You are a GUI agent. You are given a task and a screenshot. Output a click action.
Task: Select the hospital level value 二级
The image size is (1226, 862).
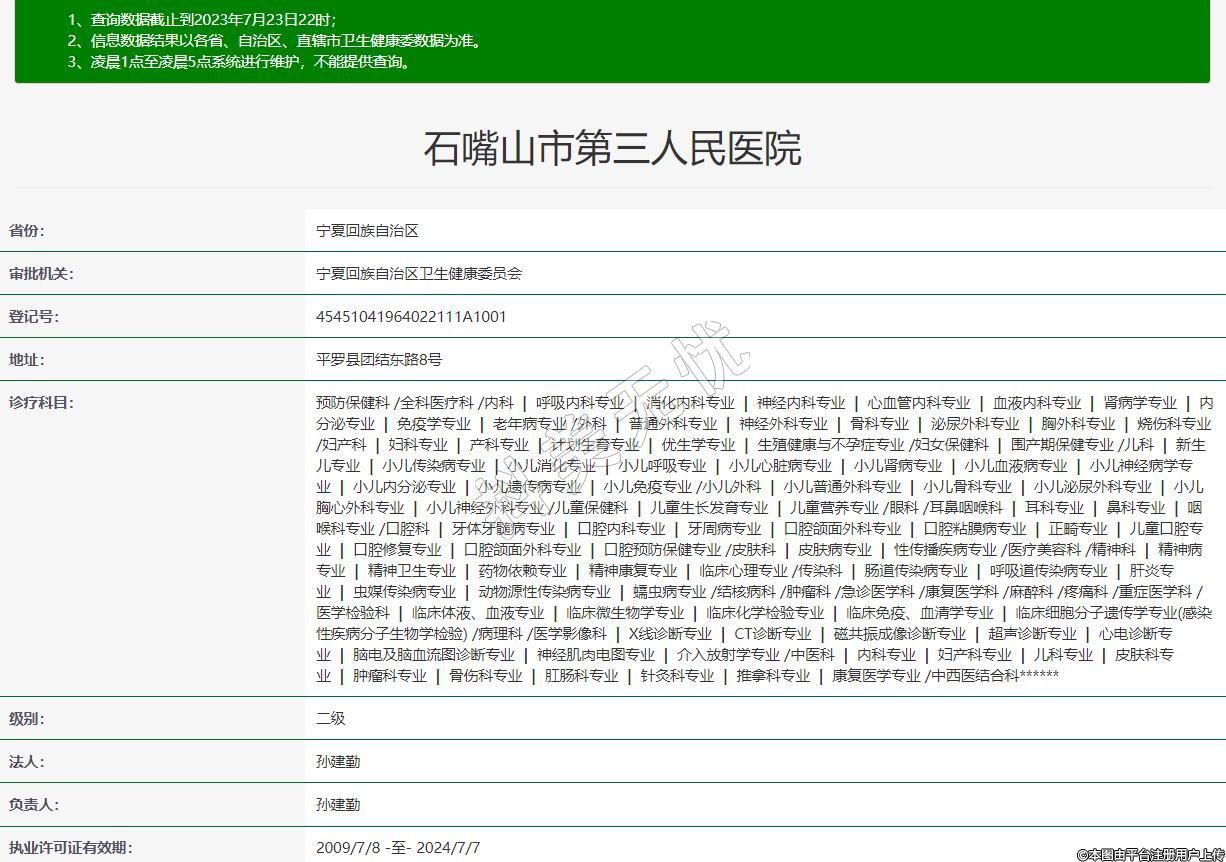330,718
